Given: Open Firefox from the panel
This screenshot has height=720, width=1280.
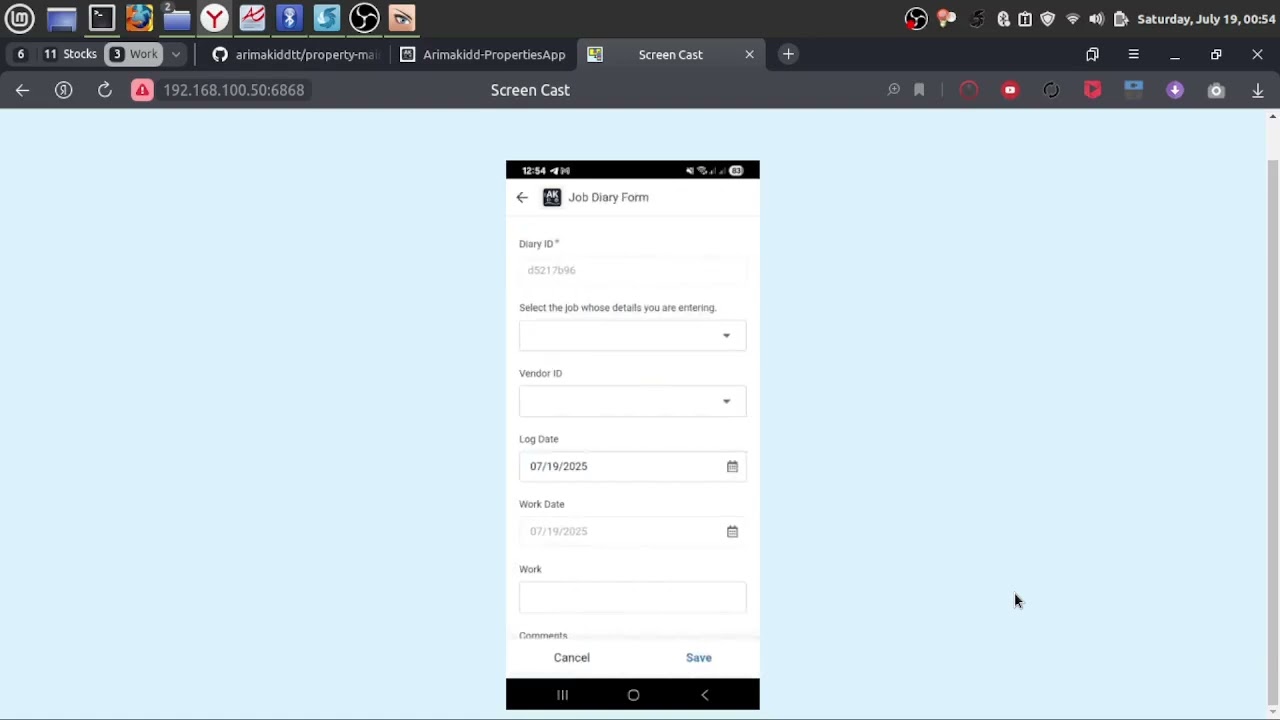Looking at the screenshot, I should pyautogui.click(x=139, y=18).
